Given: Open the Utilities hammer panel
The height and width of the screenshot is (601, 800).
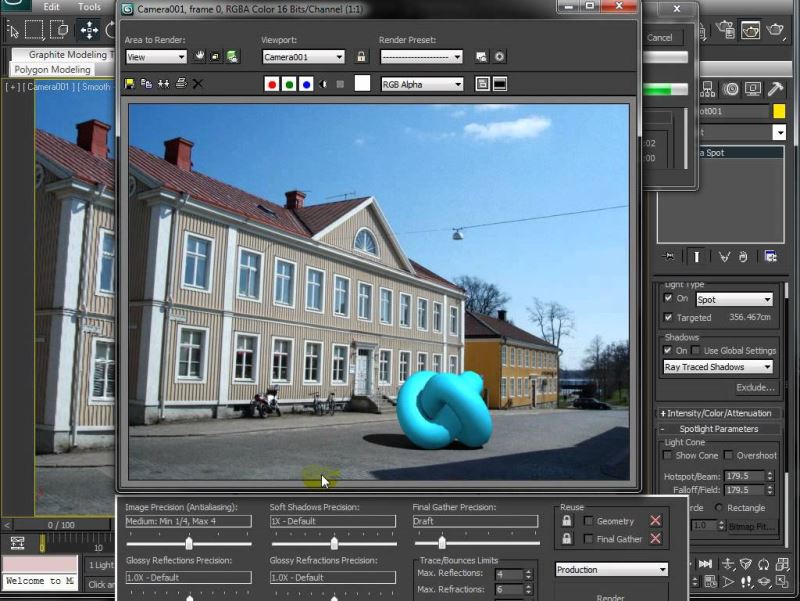Looking at the screenshot, I should tap(774, 89).
